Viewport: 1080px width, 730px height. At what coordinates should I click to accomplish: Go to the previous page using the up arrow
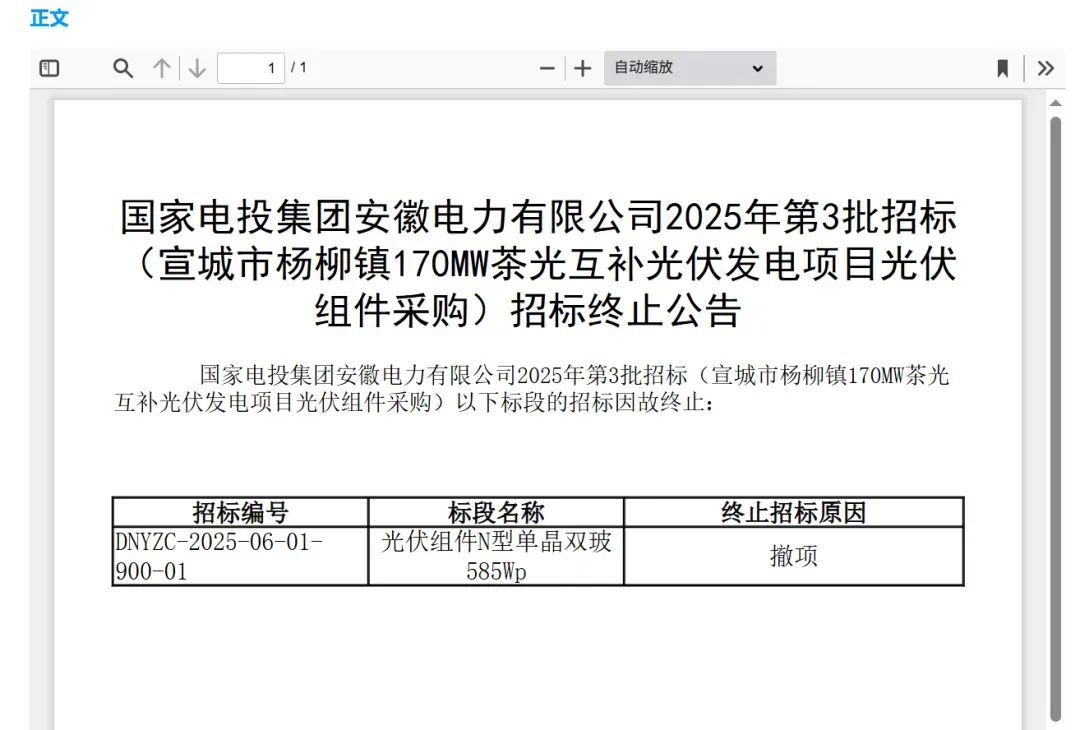[160, 68]
